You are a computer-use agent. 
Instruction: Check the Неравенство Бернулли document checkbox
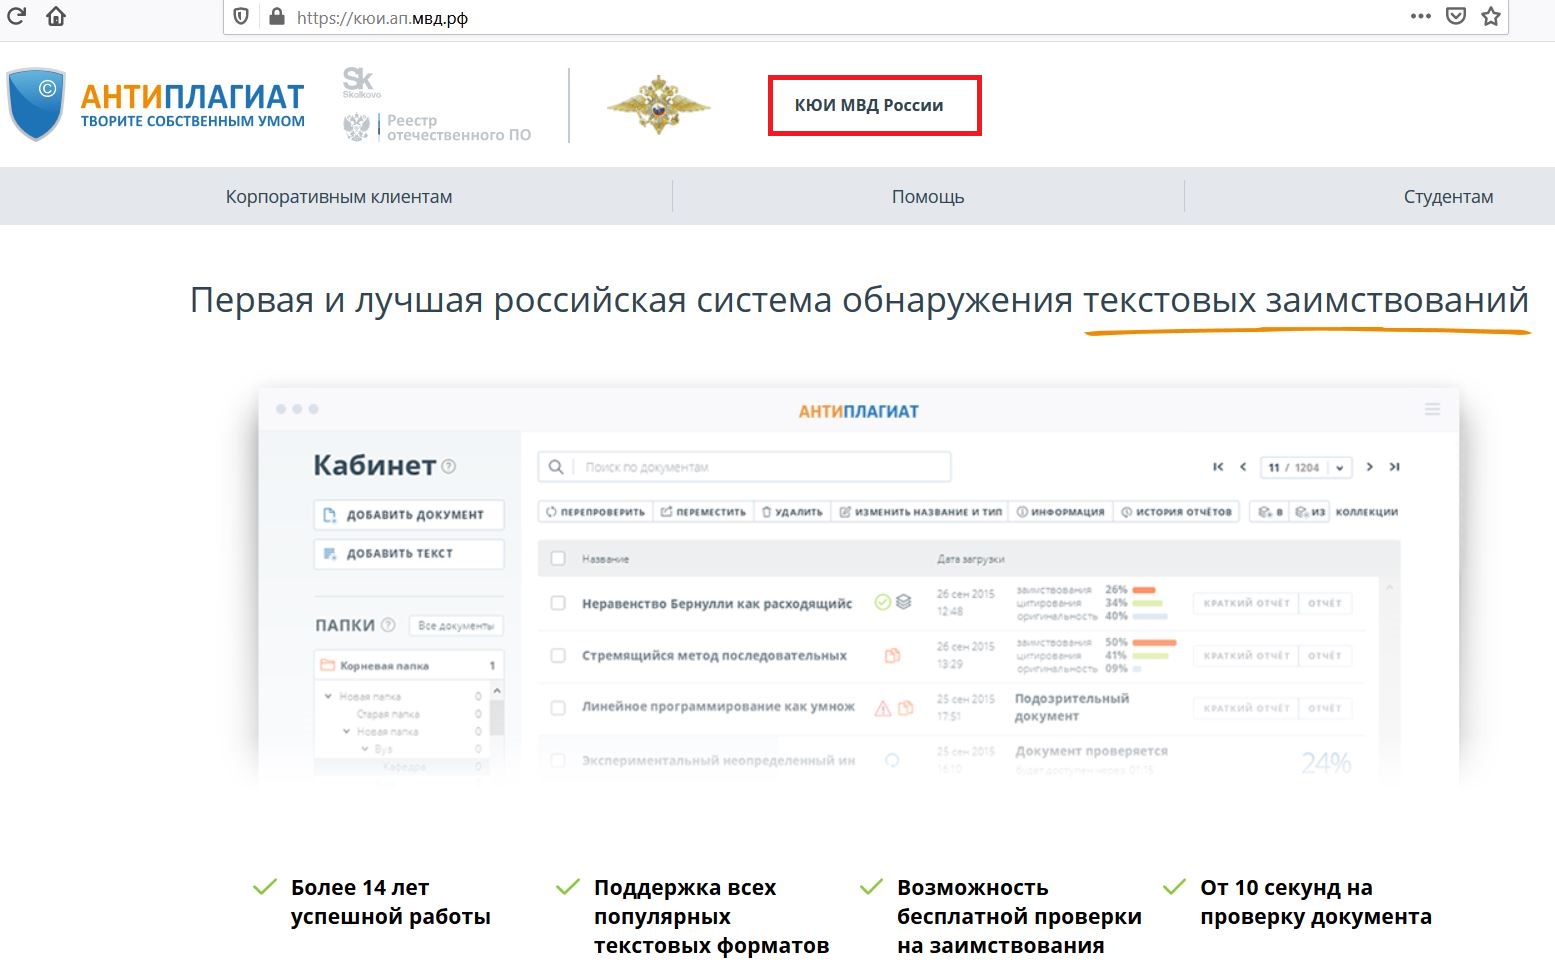coord(558,603)
